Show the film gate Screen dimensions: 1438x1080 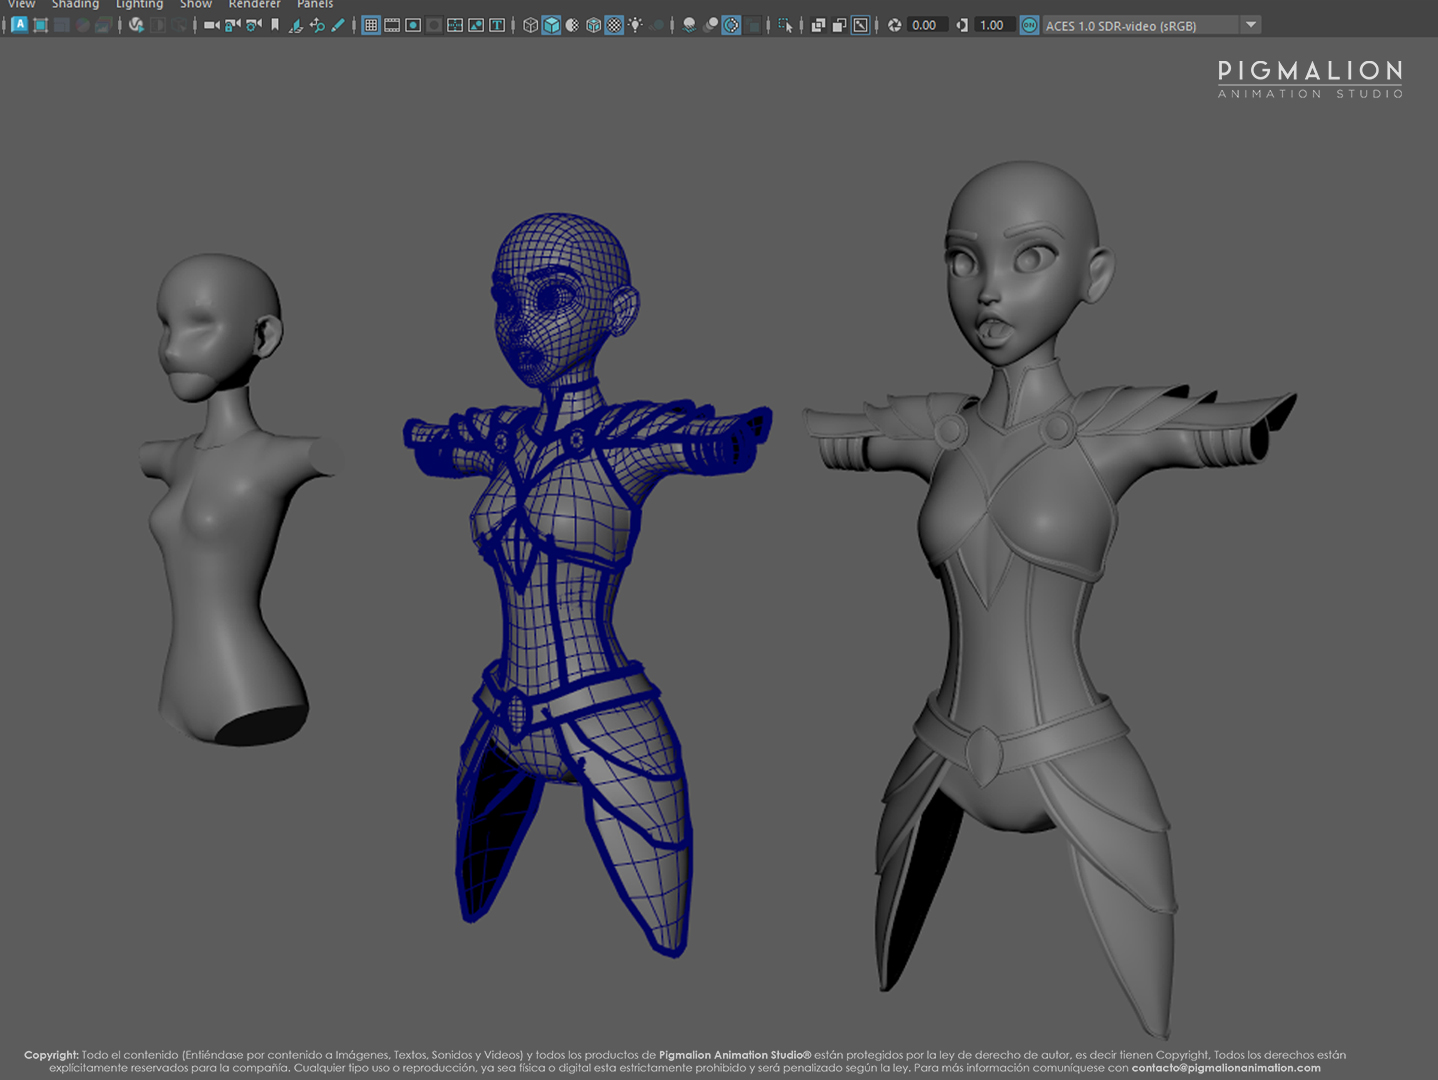[391, 25]
